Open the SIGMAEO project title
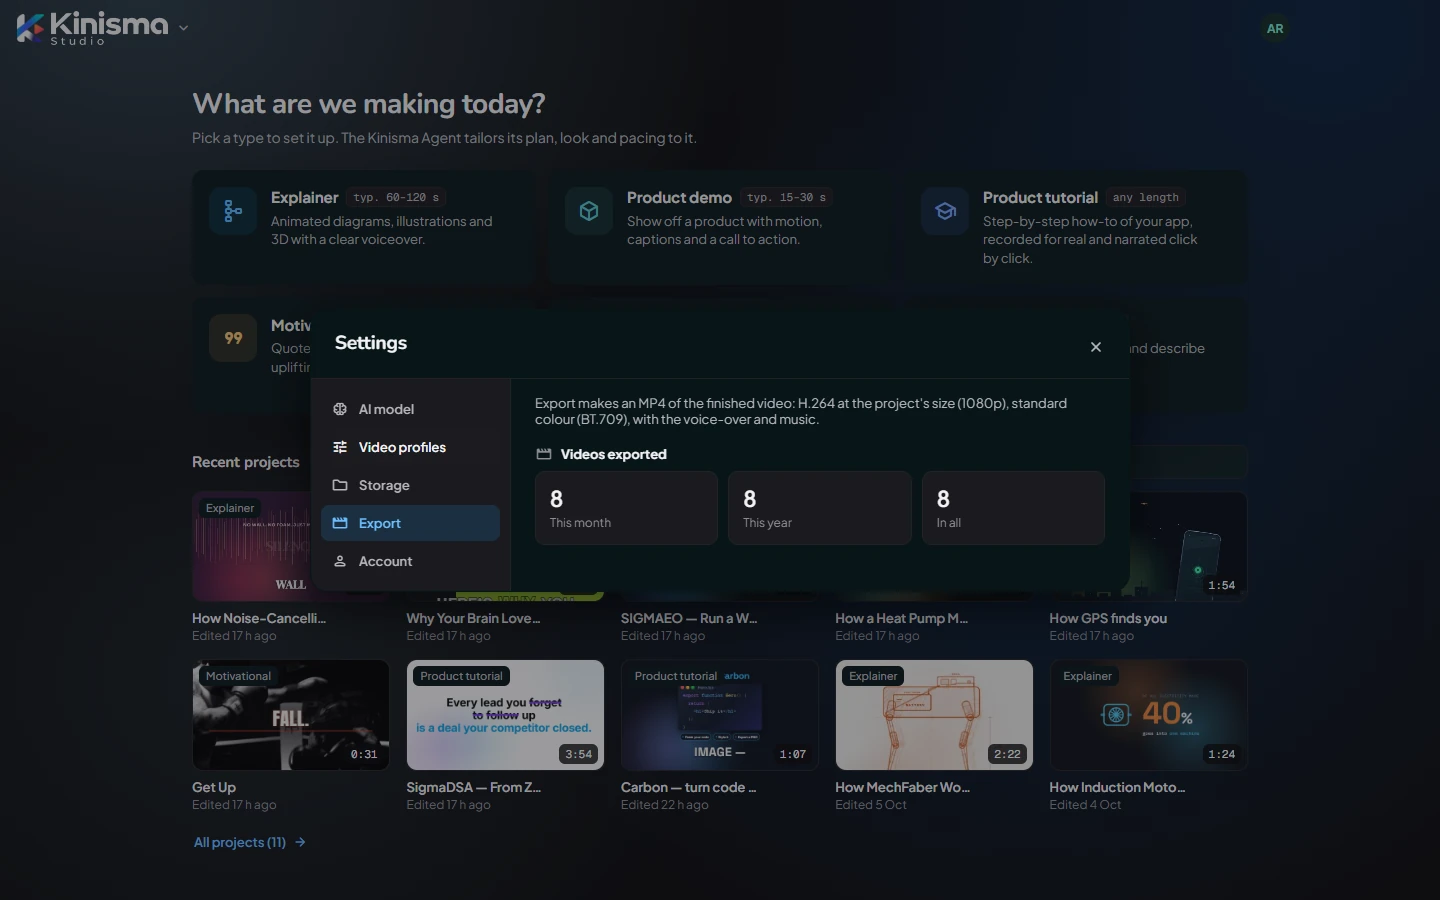 pos(689,618)
